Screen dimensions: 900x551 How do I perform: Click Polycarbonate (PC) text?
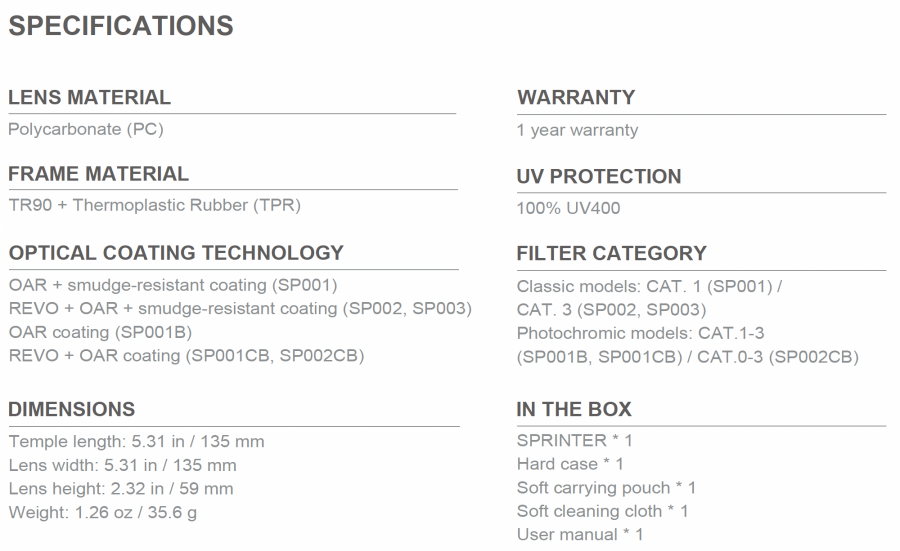pyautogui.click(x=86, y=129)
